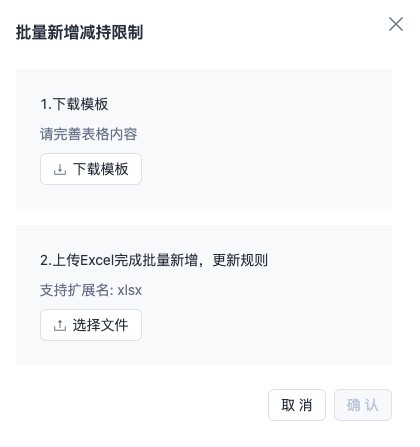Click the greyed-out 确认 button

[x=363, y=405]
